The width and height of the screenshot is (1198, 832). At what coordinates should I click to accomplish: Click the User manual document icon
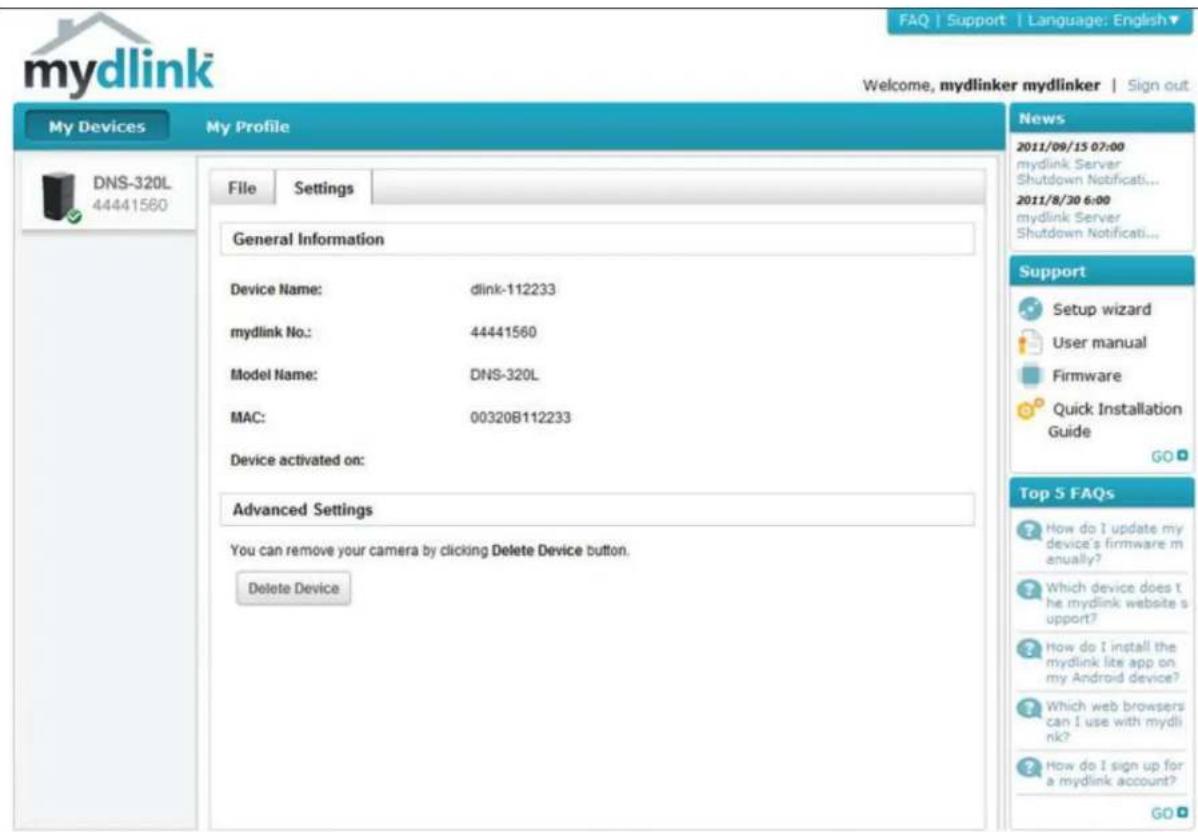tap(1030, 342)
